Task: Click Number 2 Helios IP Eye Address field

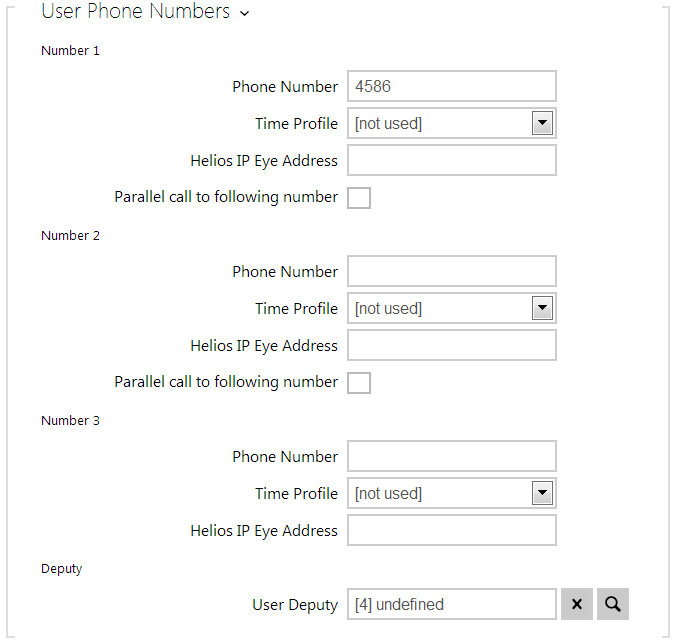Action: [x=451, y=346]
